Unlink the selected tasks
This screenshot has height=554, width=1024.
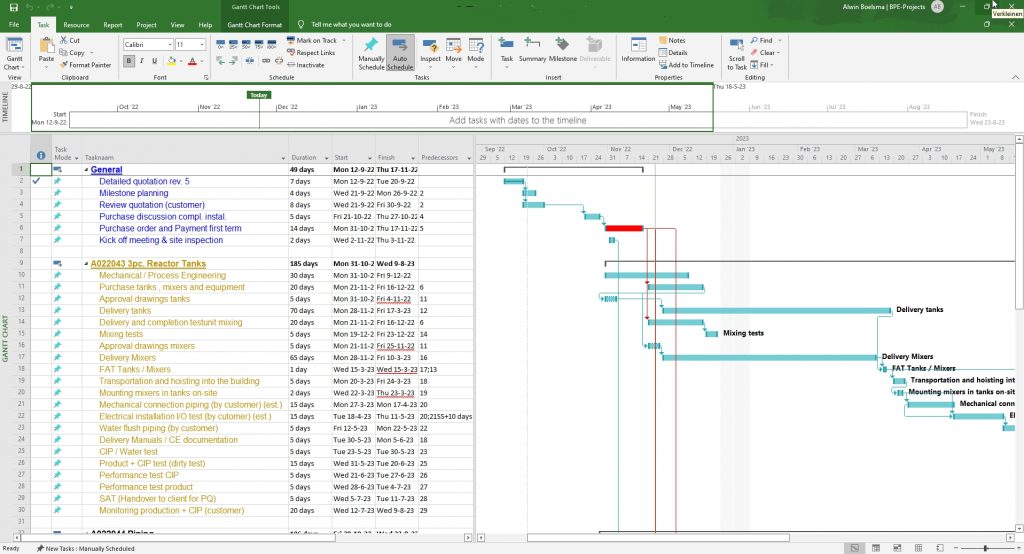(279, 61)
